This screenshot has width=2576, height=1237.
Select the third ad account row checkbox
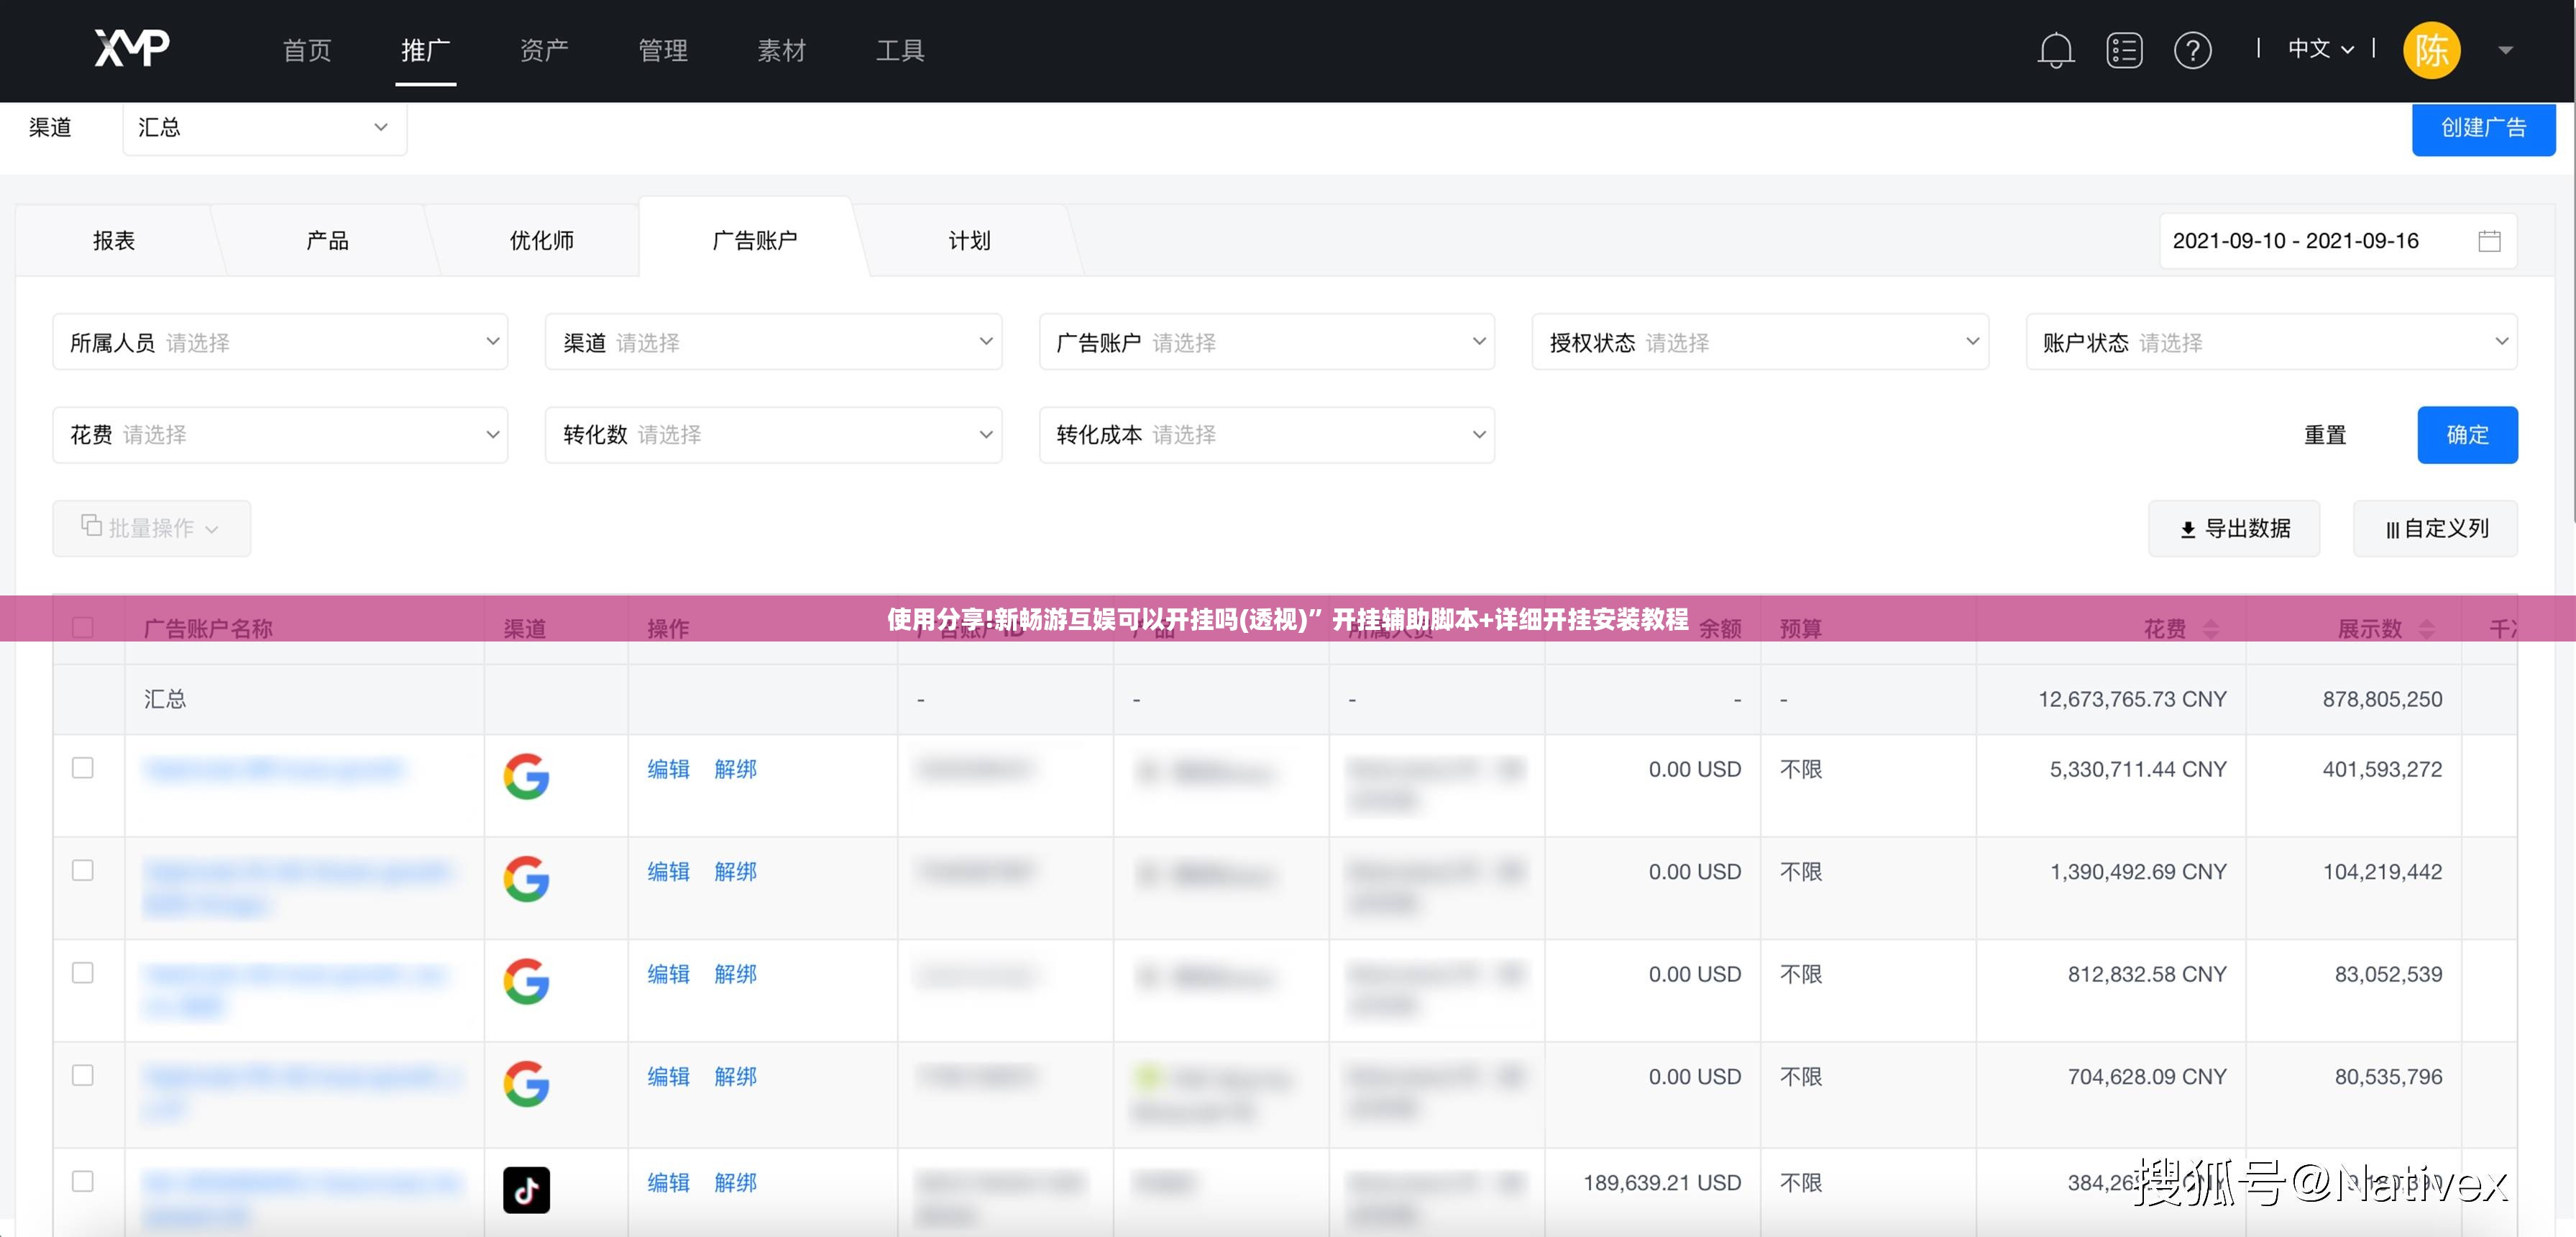coord(83,972)
